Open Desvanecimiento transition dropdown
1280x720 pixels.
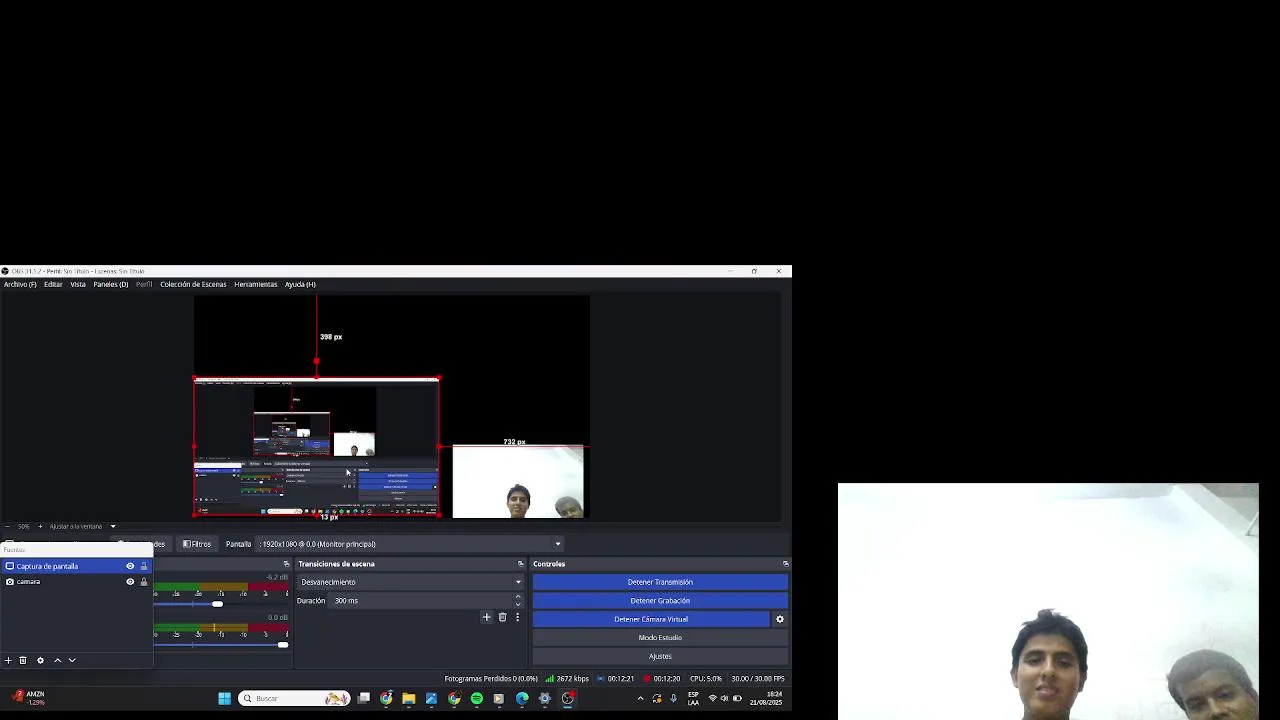410,582
